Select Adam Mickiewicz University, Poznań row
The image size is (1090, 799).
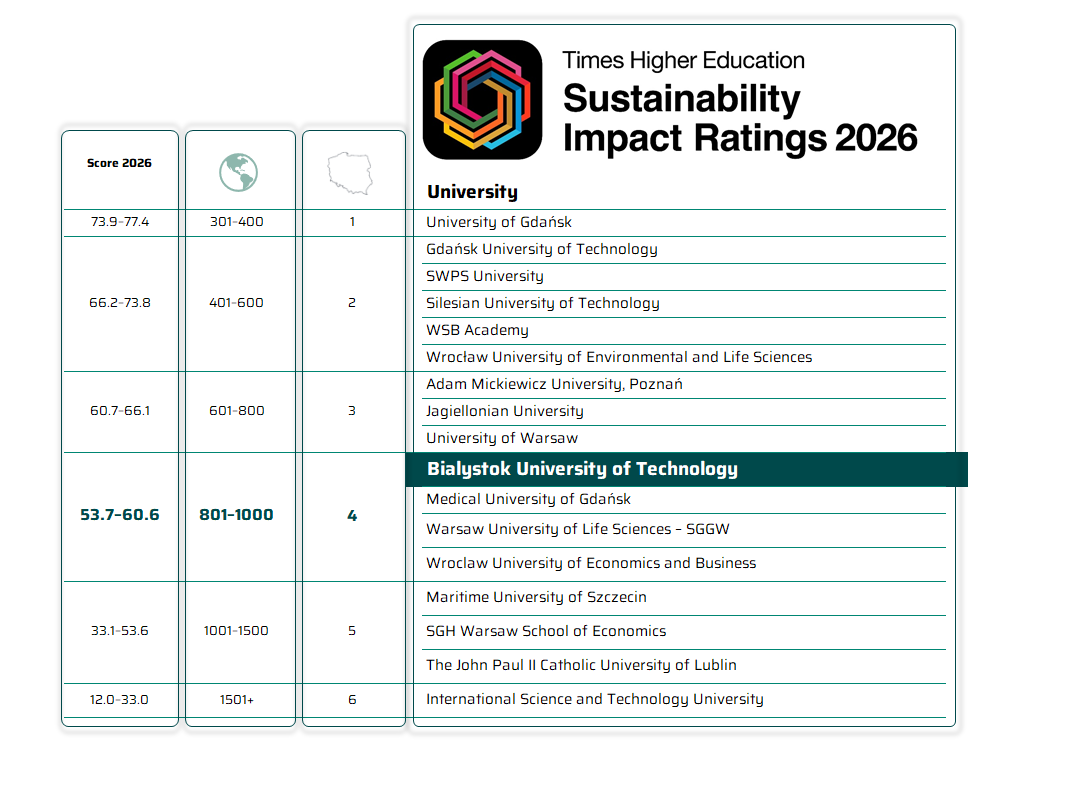(x=684, y=385)
